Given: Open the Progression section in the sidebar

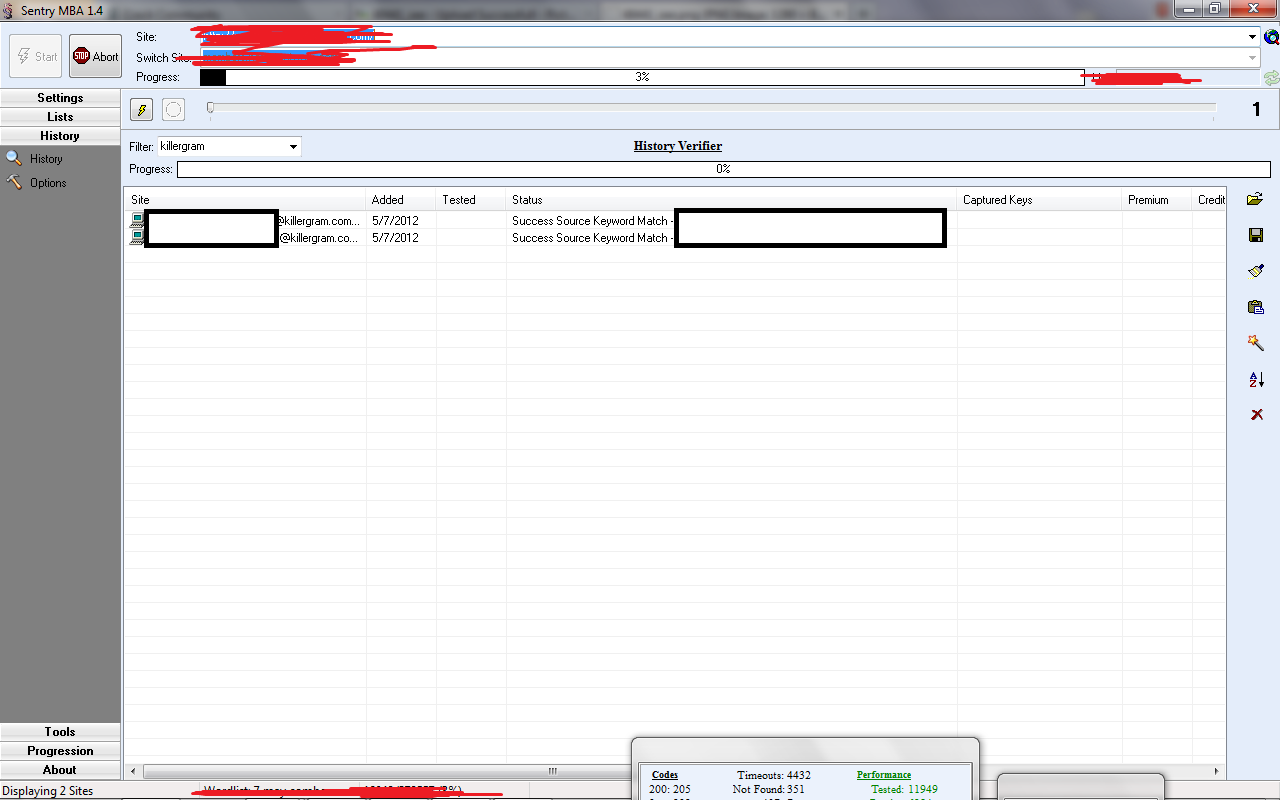Looking at the screenshot, I should [60, 751].
